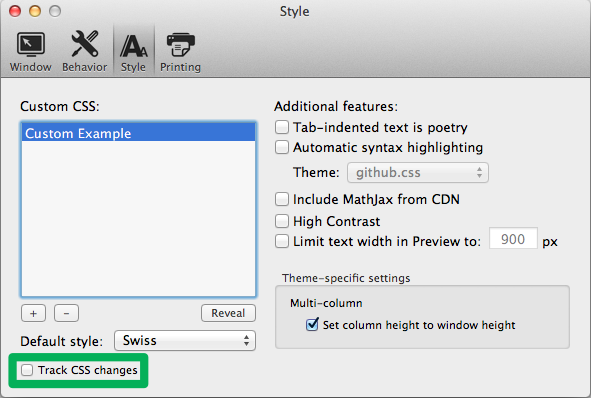The width and height of the screenshot is (591, 398).
Task: Enable Include MathJax from CDN
Action: (x=282, y=199)
